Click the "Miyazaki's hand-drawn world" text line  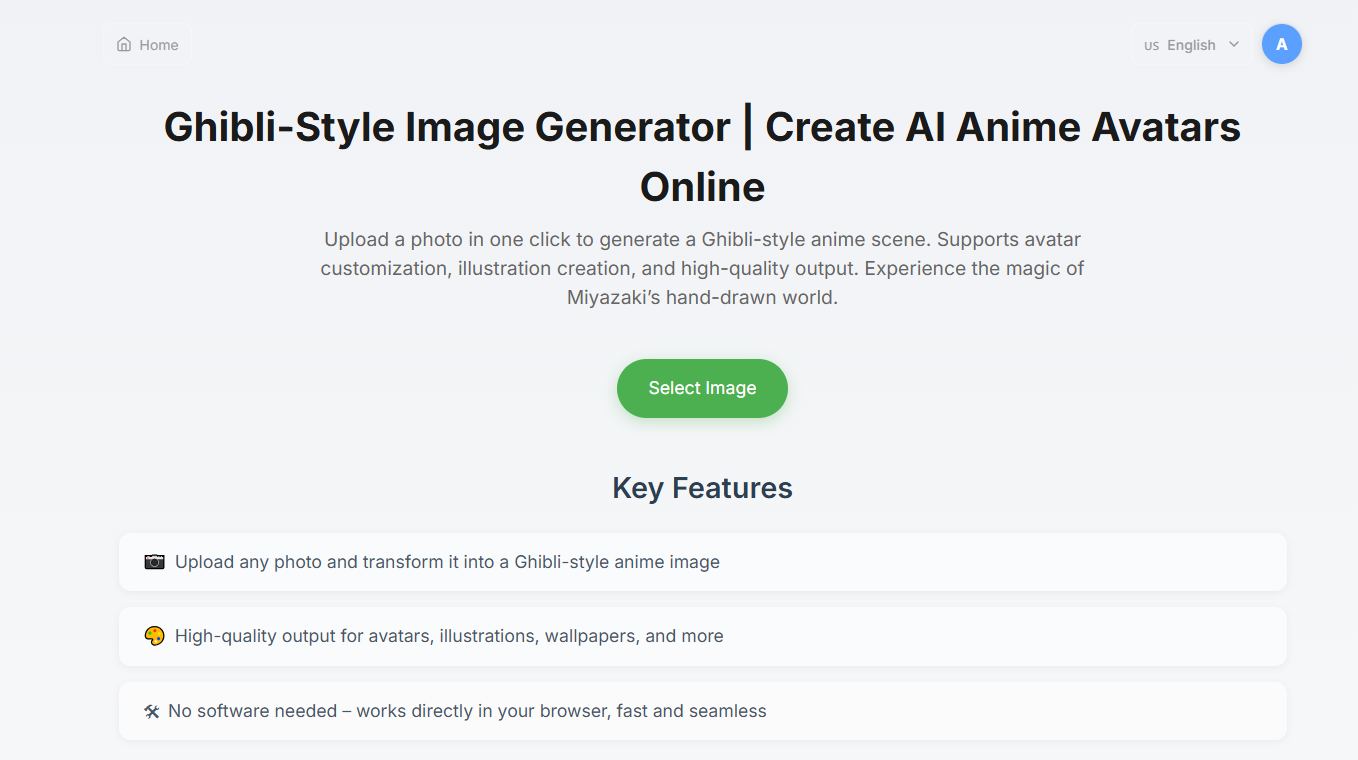tap(702, 298)
